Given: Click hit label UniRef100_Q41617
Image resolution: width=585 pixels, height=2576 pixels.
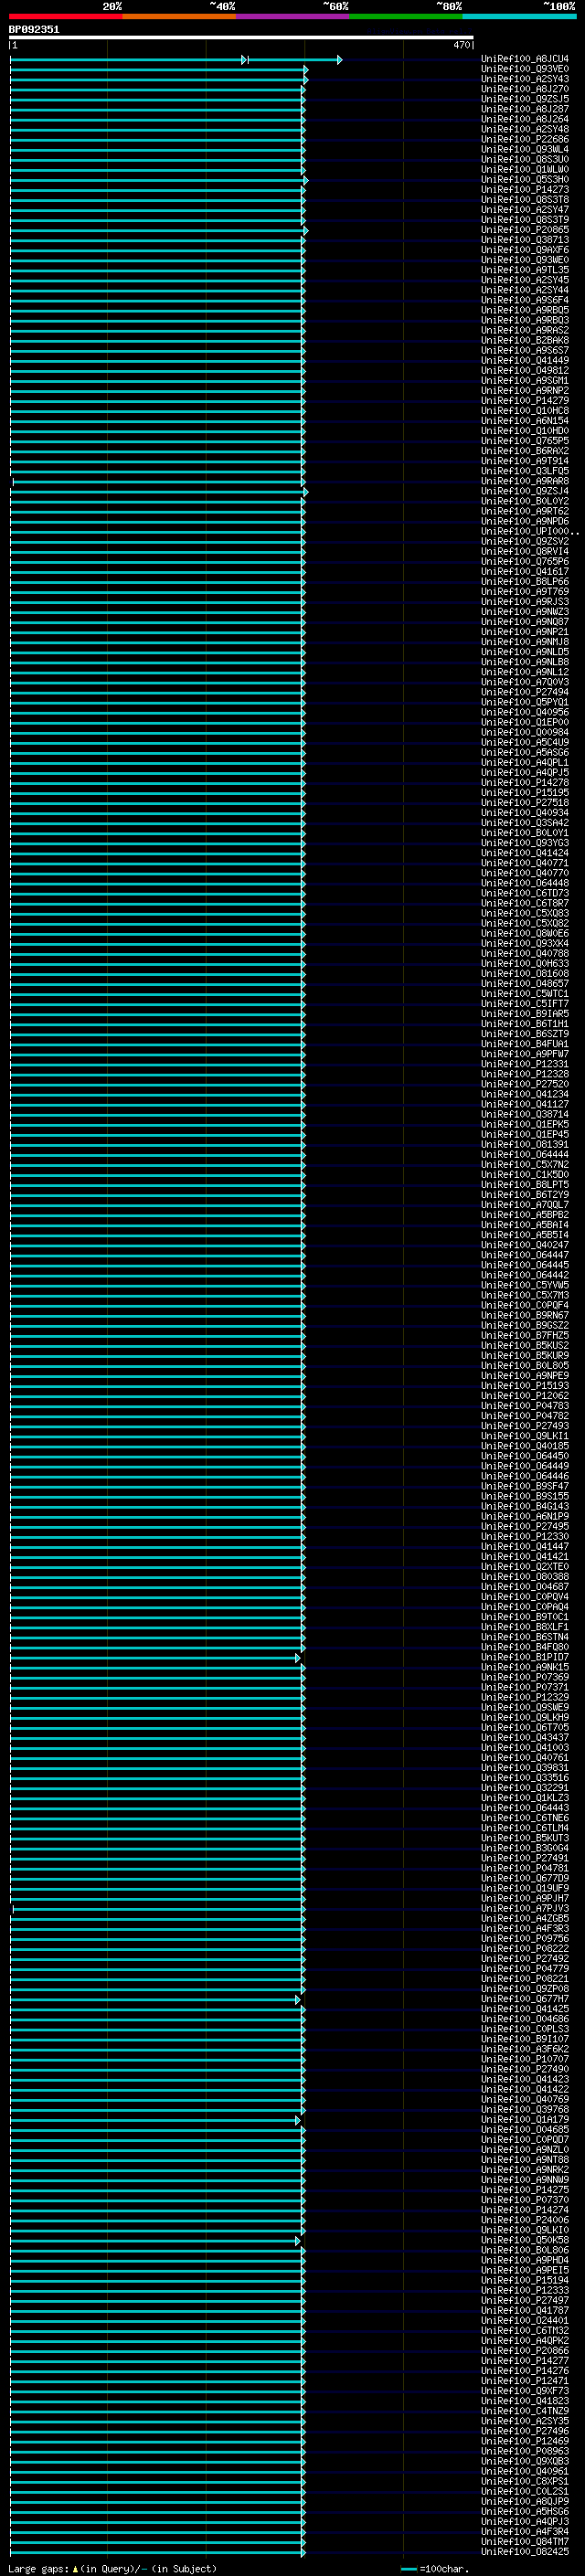Looking at the screenshot, I should point(524,571).
